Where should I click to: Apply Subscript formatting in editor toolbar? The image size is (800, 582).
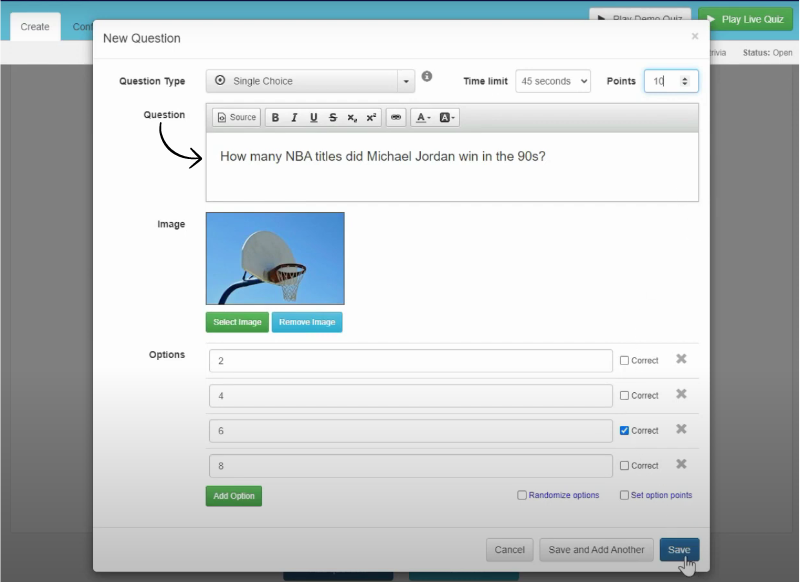pyautogui.click(x=352, y=117)
